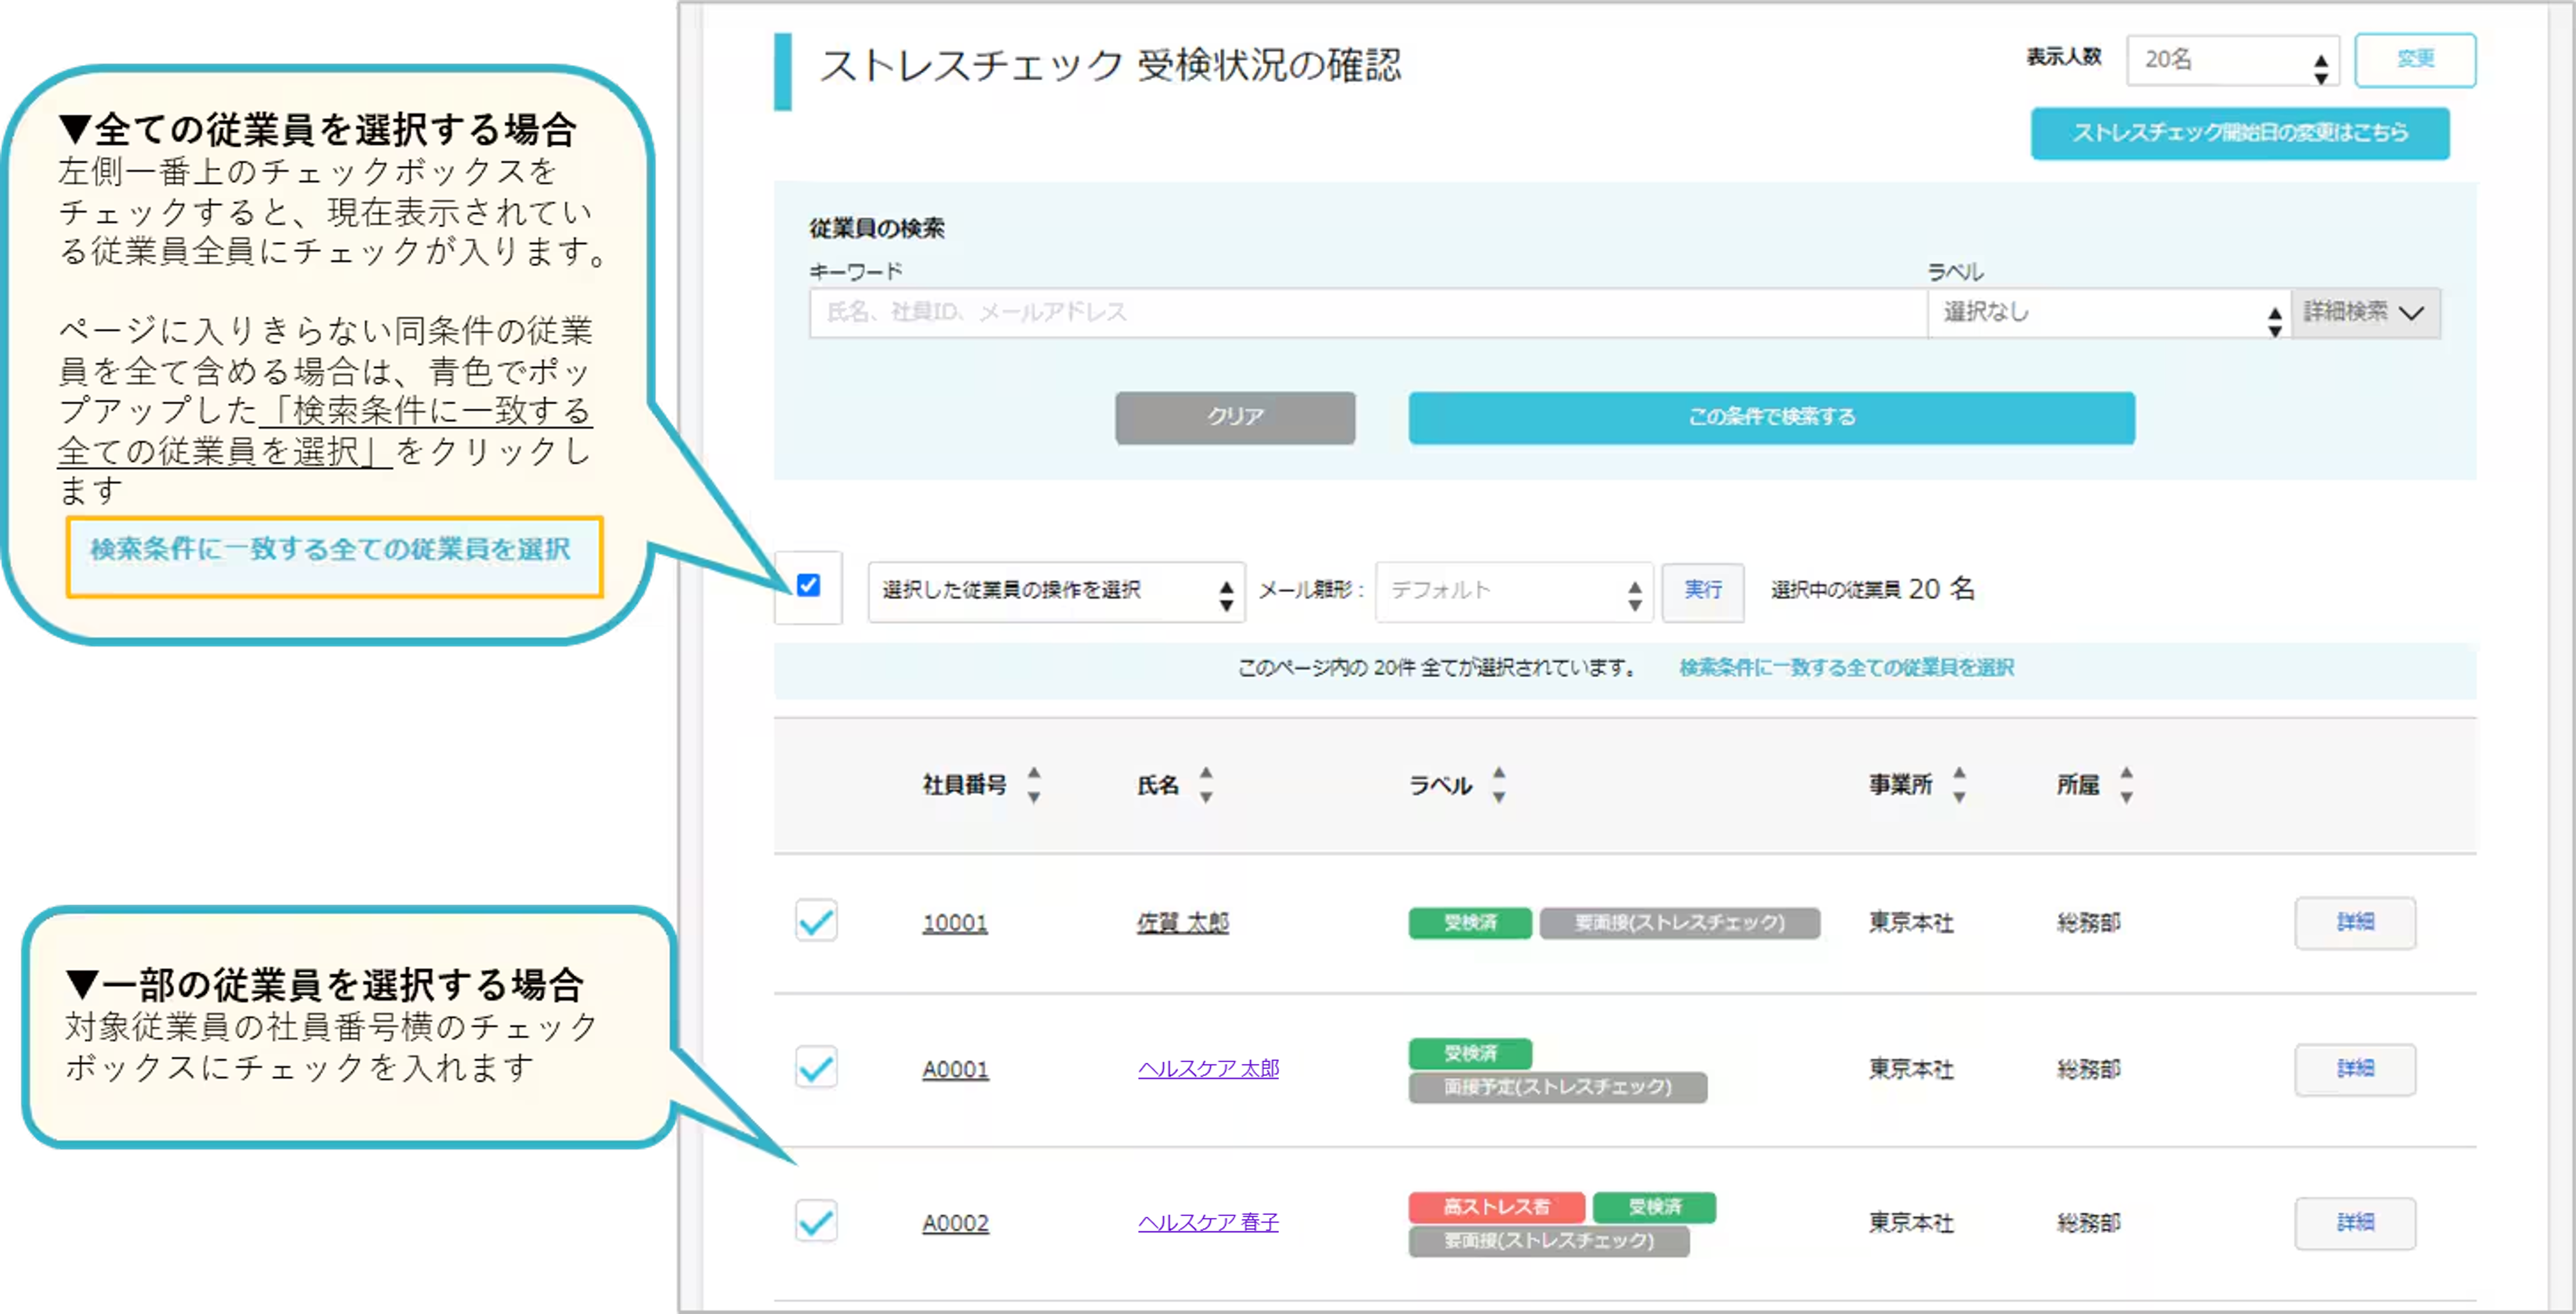Click 検索条件に一致する全ての従業員を選択 link in table banner

click(x=1846, y=668)
